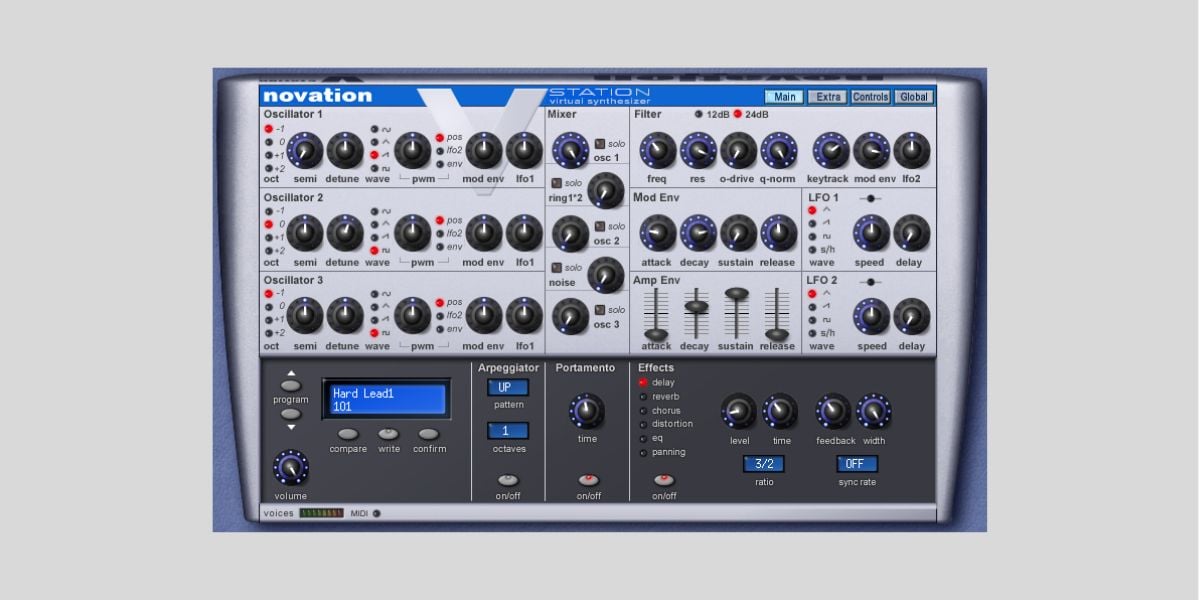This screenshot has width=1200, height=600.
Task: Click the Oscillator 3 pwm knob
Action: pyautogui.click(x=412, y=315)
